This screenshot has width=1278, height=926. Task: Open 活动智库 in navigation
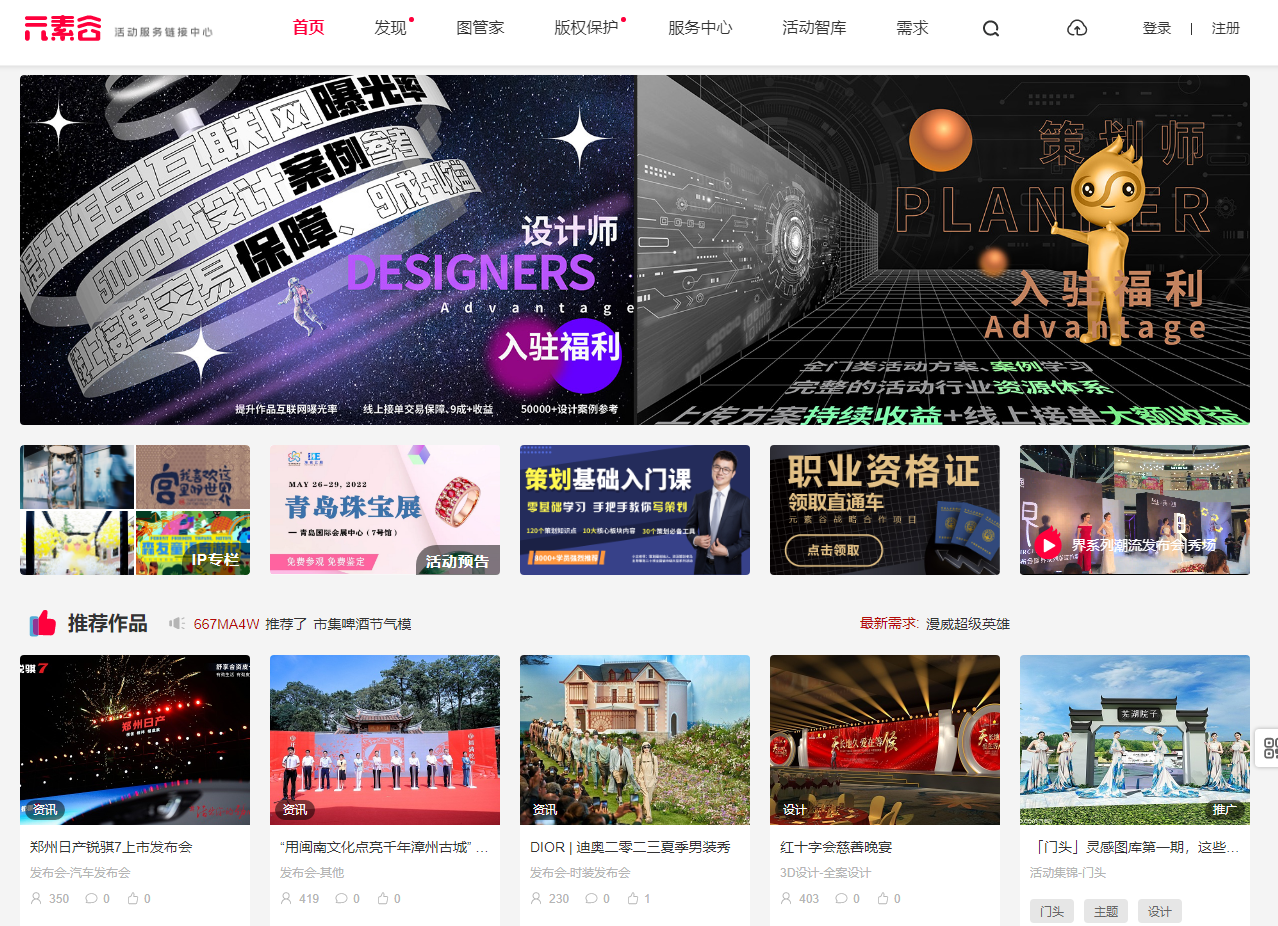pyautogui.click(x=814, y=28)
